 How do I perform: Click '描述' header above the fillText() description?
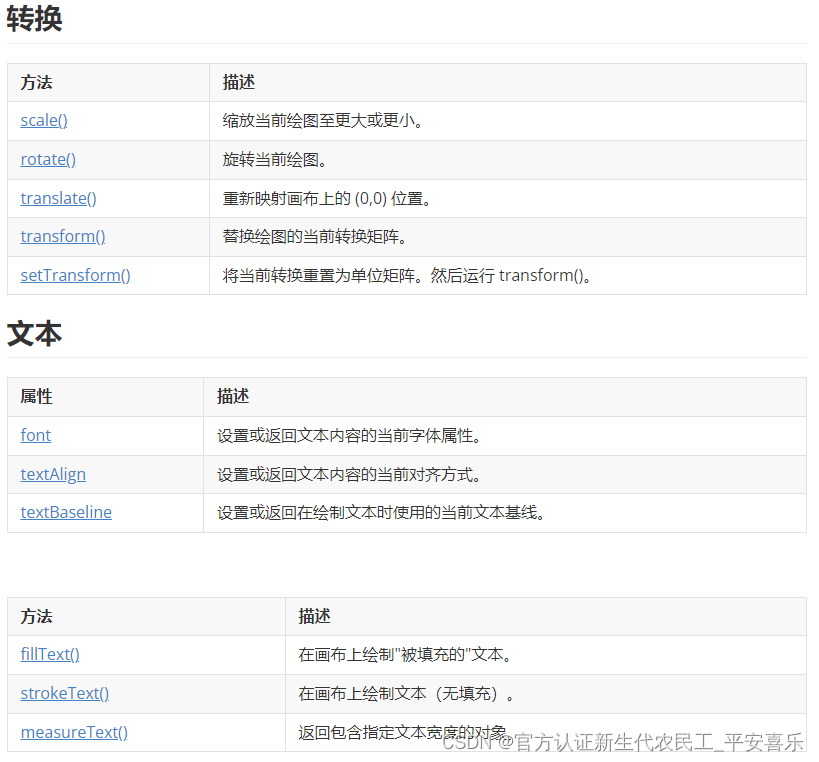click(314, 616)
